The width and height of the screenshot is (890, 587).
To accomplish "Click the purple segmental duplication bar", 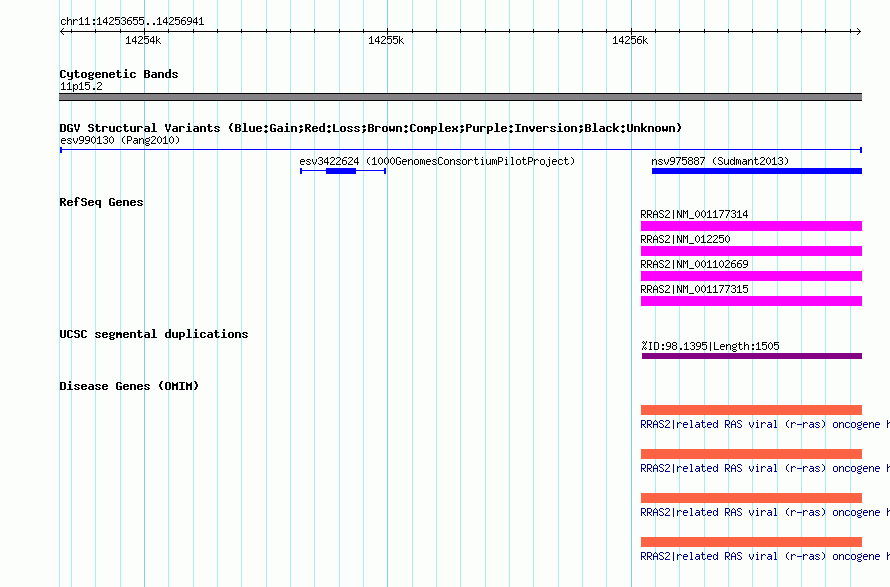I will 752,356.
